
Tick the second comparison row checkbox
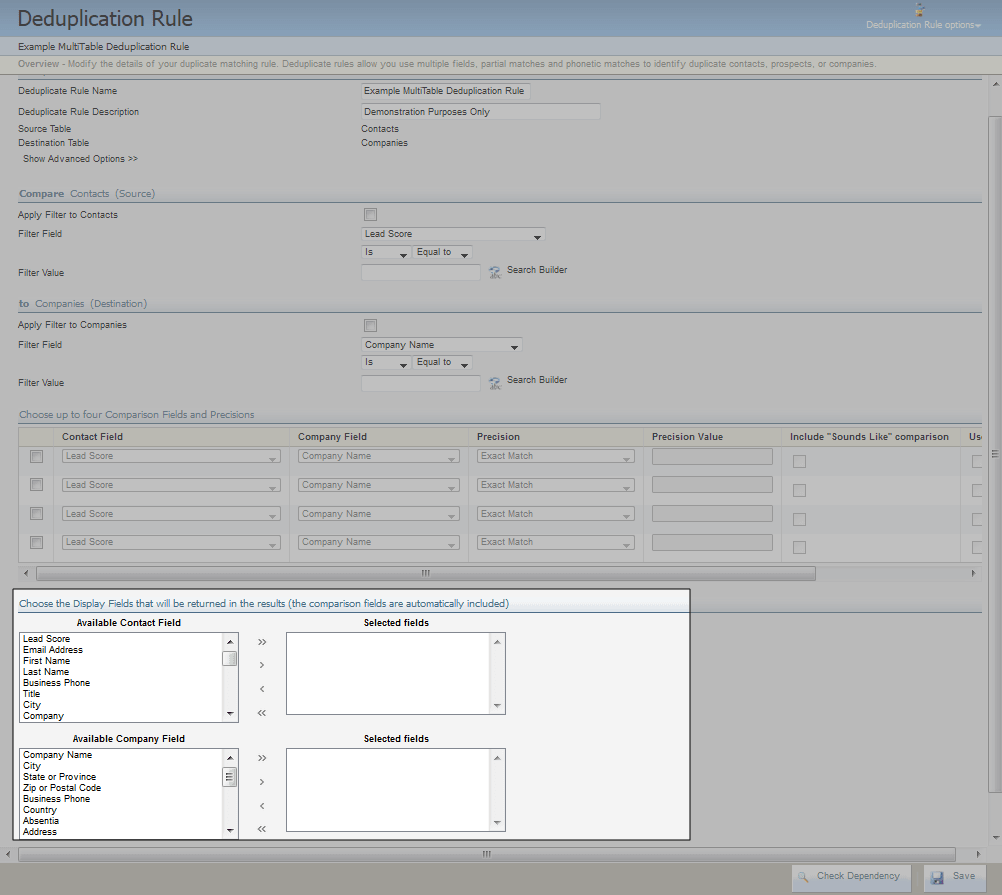[x=36, y=485]
